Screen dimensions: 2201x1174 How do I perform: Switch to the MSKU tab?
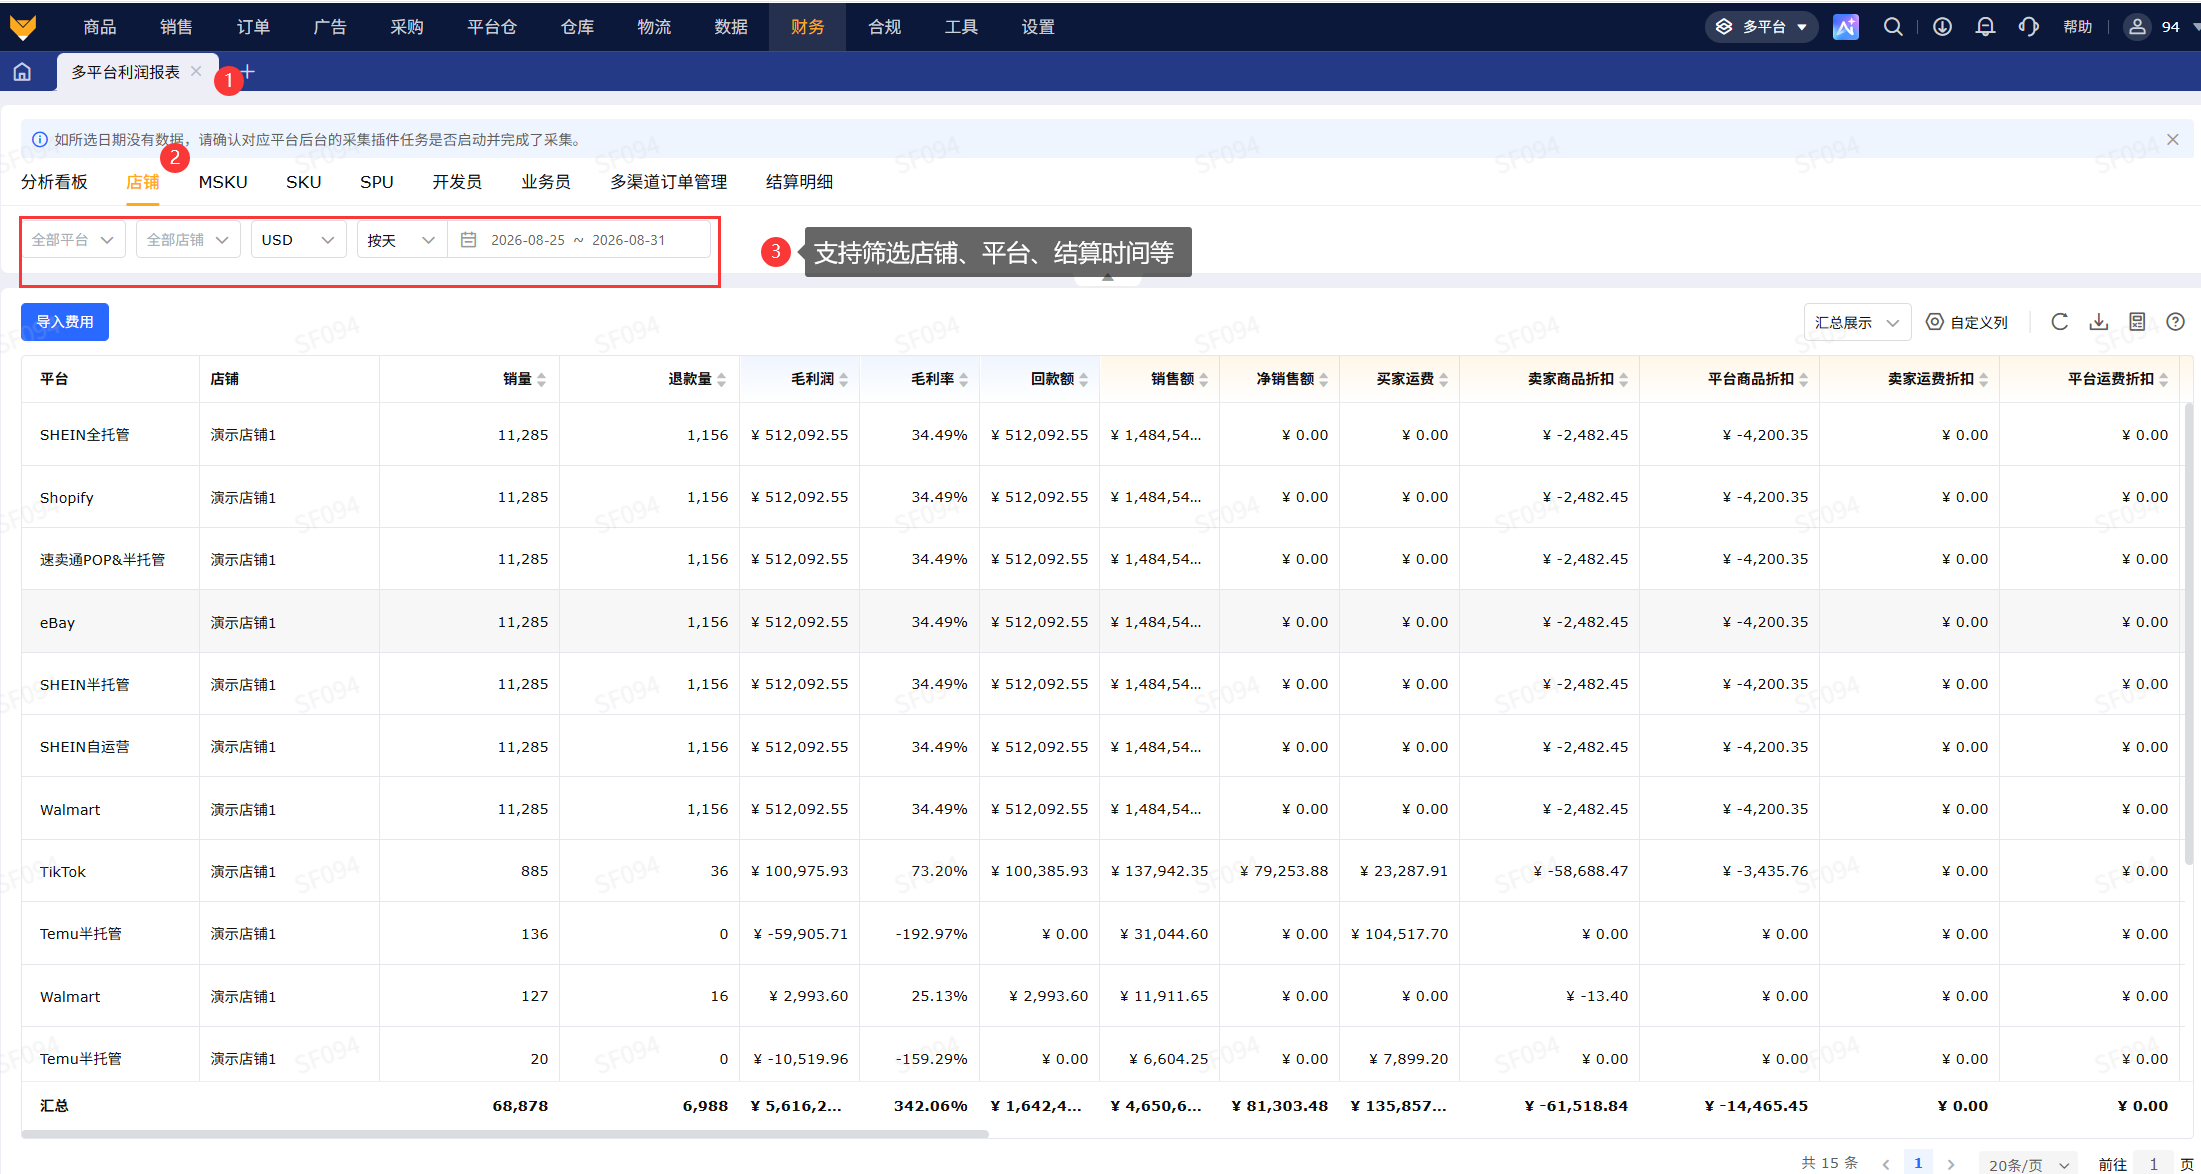click(x=223, y=182)
